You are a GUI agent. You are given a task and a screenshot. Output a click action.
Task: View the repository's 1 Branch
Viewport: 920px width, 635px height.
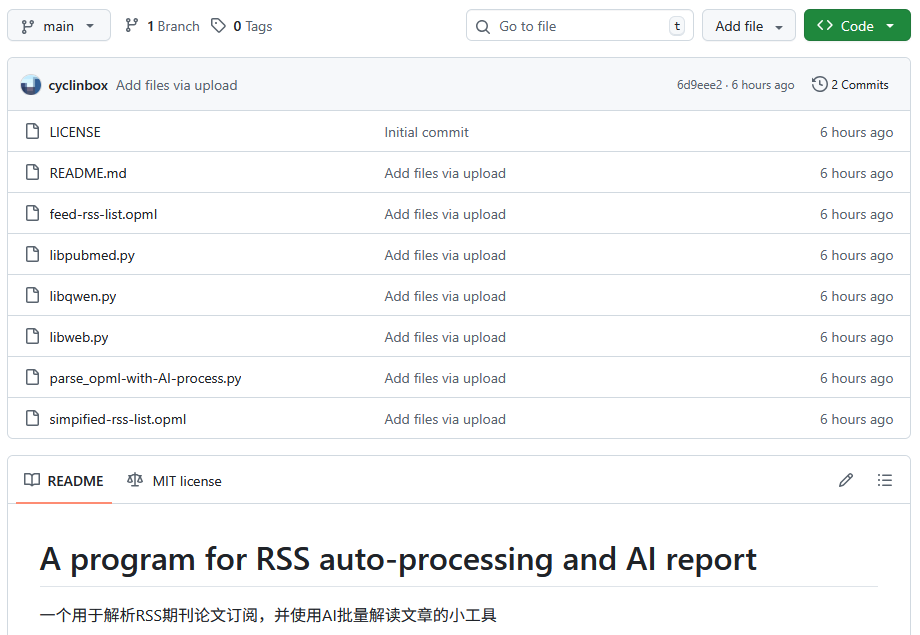[x=162, y=26]
